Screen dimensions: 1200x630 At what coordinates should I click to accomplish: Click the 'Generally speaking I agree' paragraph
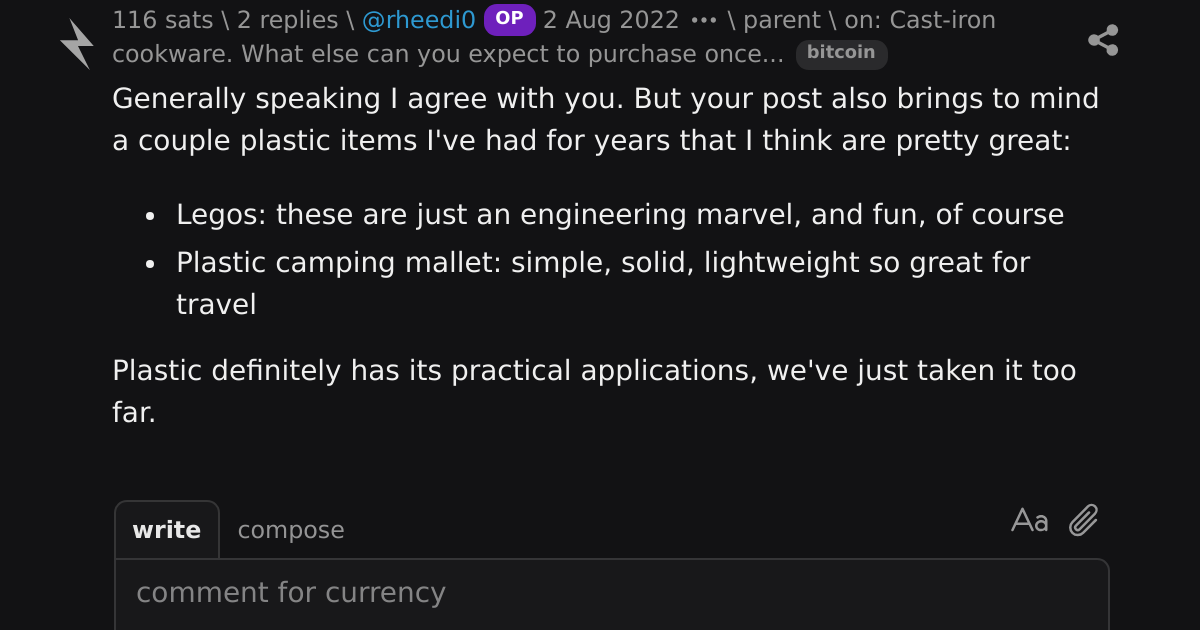(605, 120)
